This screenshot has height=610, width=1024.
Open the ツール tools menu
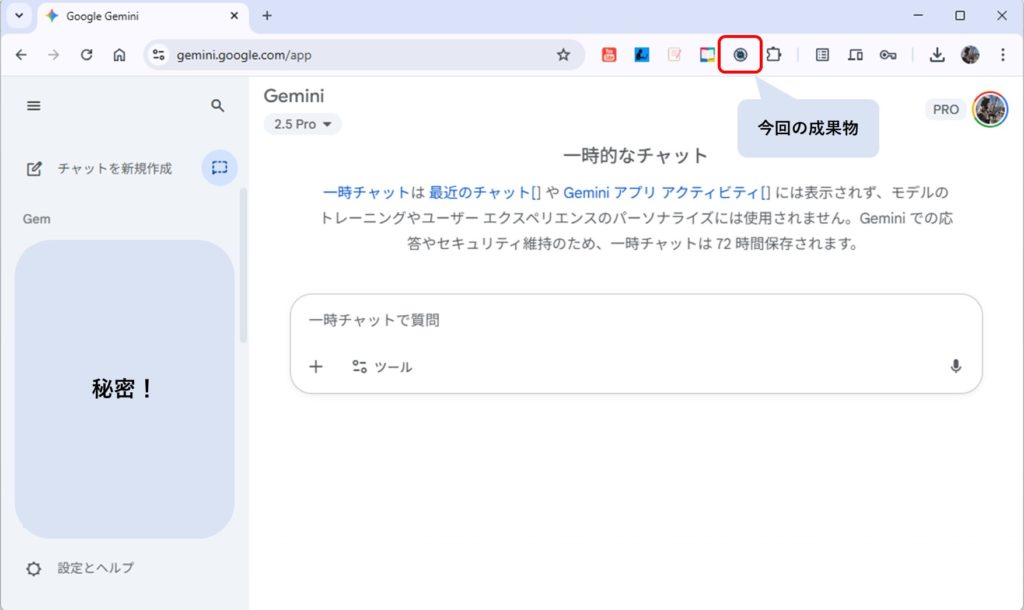[382, 367]
